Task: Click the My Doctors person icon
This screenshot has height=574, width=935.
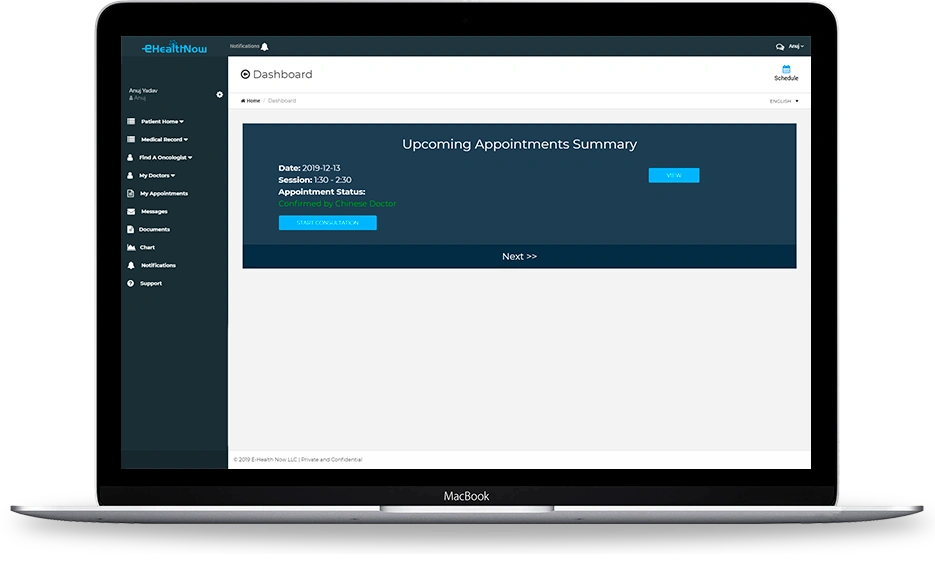Action: tap(130, 175)
